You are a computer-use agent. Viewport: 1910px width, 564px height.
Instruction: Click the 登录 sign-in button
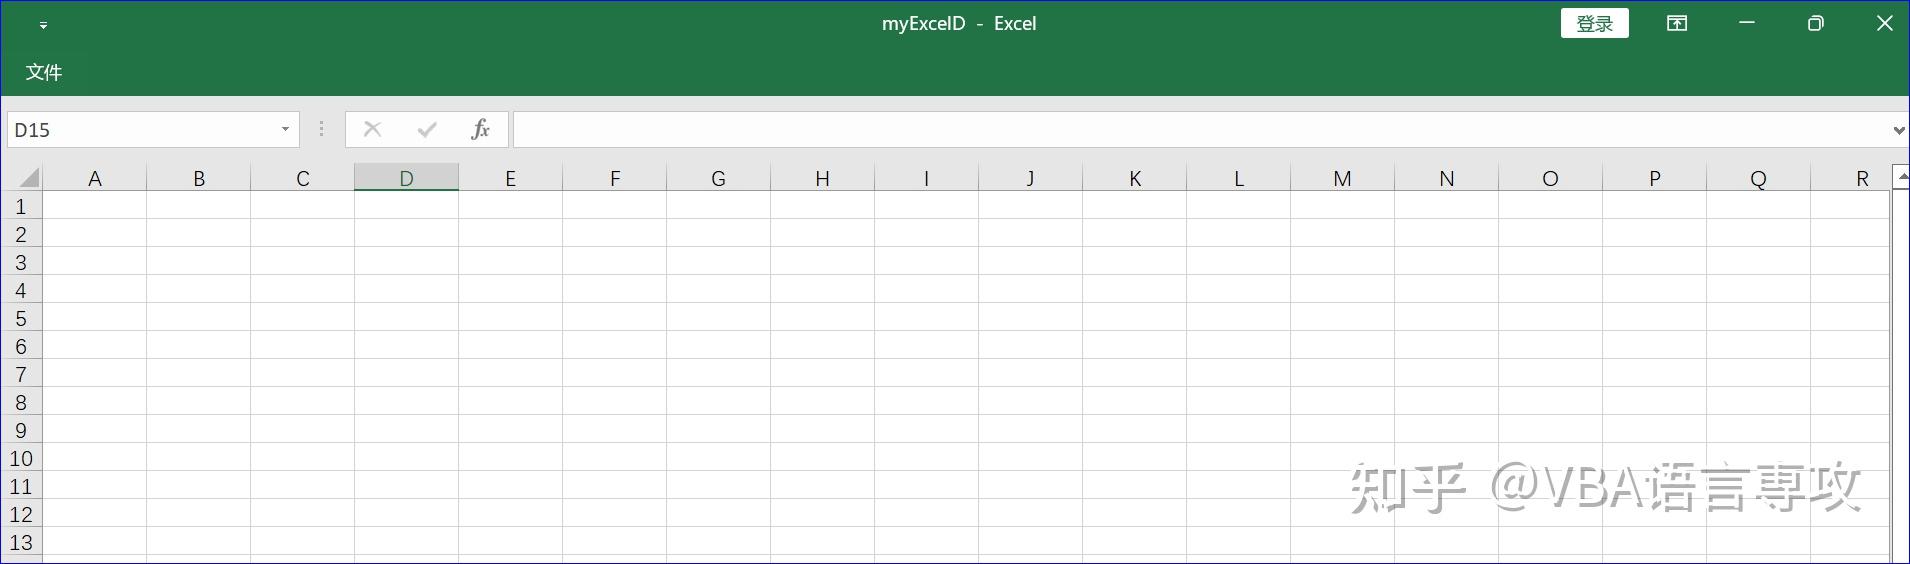click(1594, 24)
